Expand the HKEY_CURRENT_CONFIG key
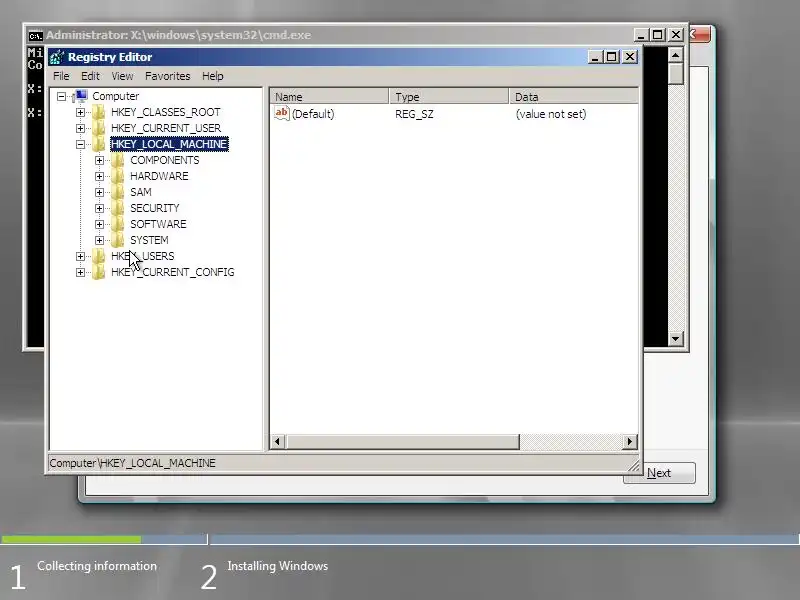The image size is (800, 600). pos(81,272)
